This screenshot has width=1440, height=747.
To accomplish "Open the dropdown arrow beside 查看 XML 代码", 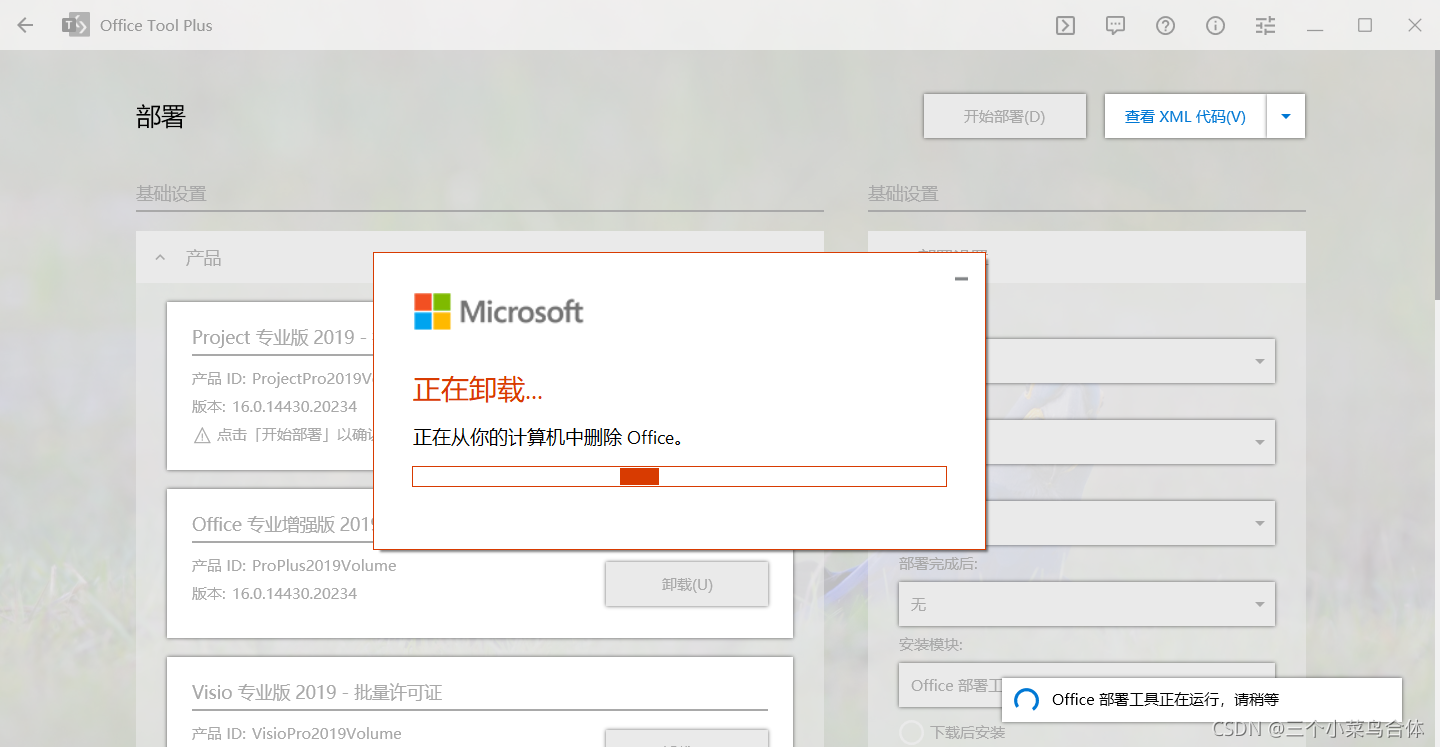I will [1286, 116].
